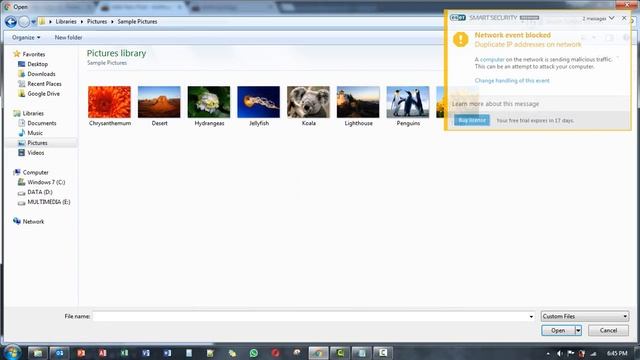640x360 pixels.
Task: Open Windows Explorer from the taskbar
Action: tap(38, 353)
